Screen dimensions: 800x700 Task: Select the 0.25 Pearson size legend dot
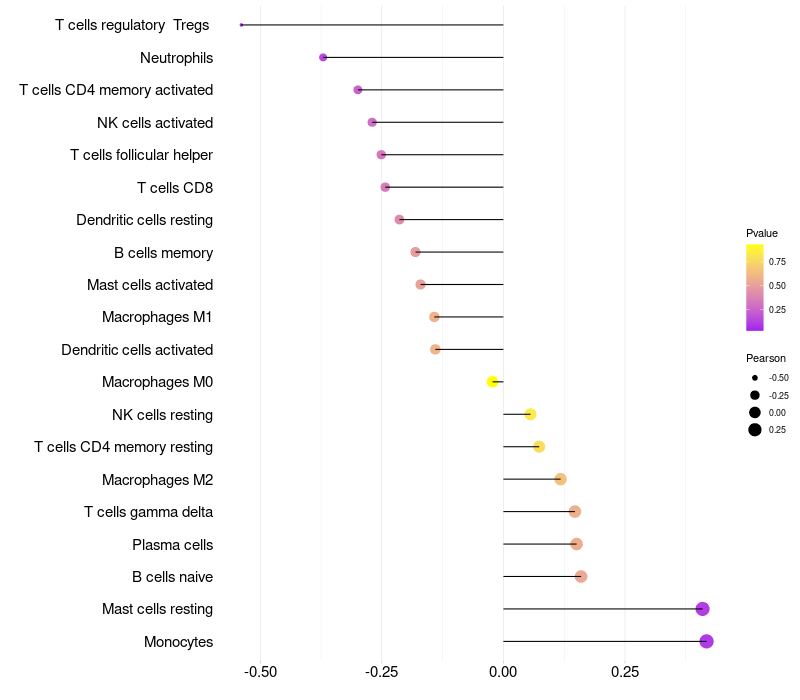[x=755, y=430]
